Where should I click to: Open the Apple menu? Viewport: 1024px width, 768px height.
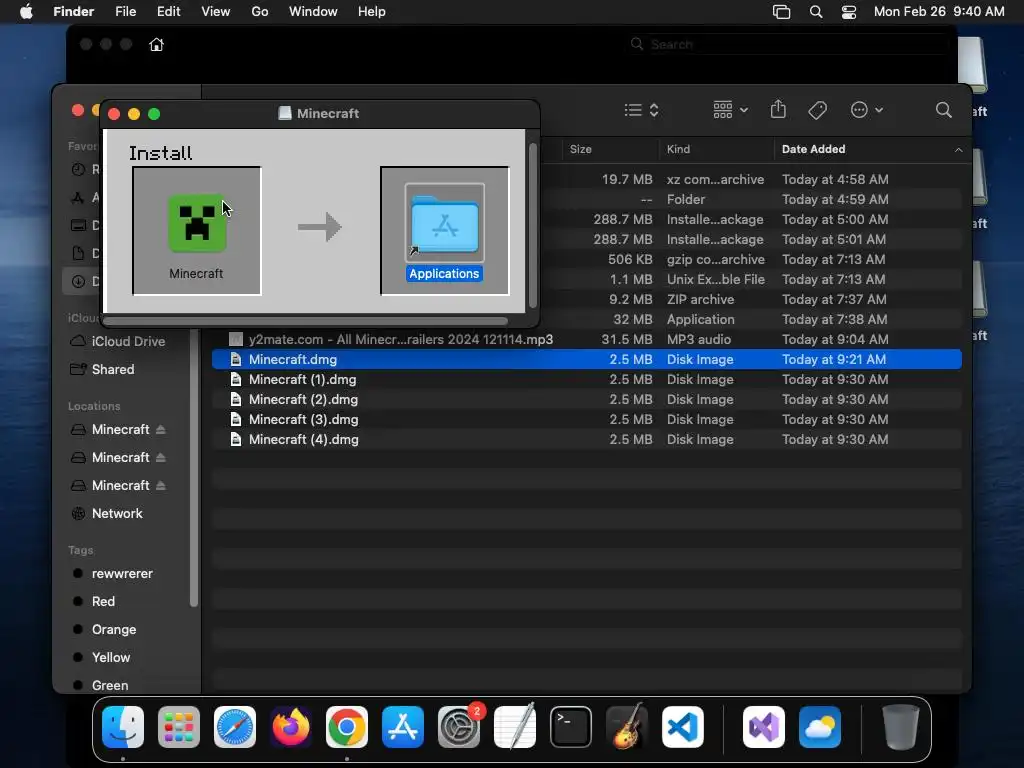(x=26, y=12)
